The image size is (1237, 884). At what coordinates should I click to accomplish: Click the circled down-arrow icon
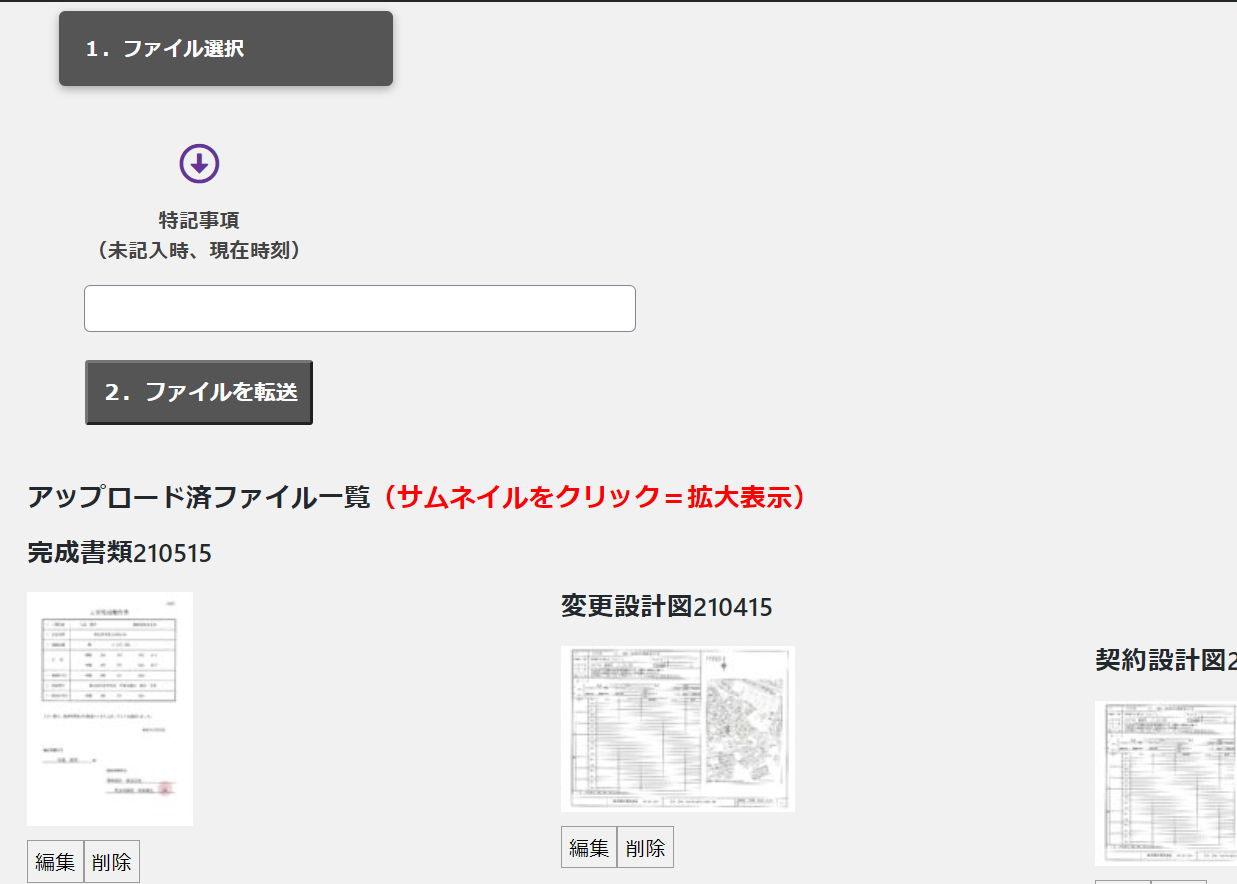click(x=199, y=163)
